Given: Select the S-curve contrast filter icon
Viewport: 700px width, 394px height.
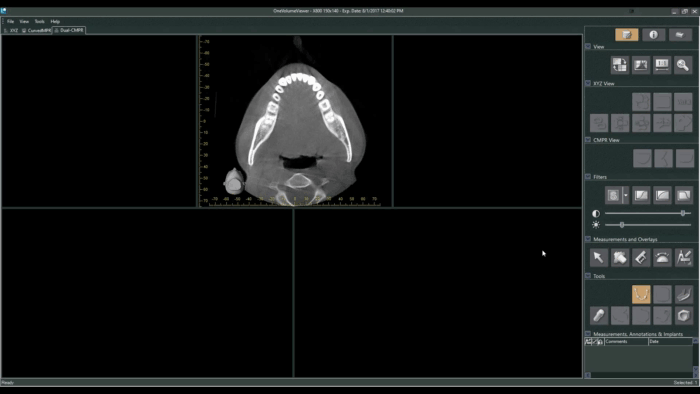Looking at the screenshot, I should tap(641, 195).
